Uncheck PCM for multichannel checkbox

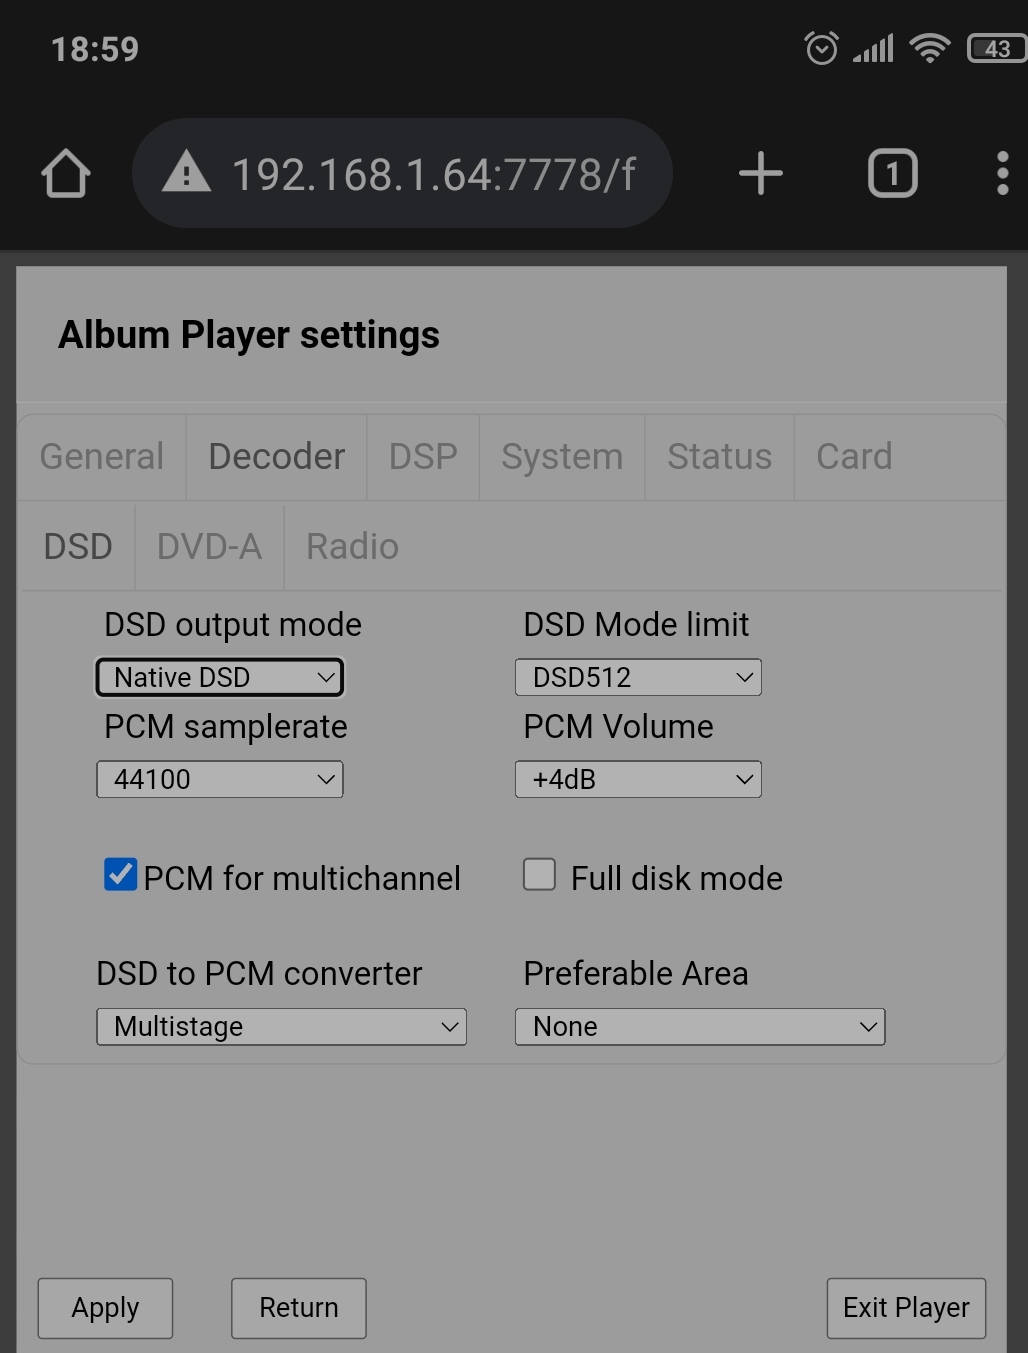pyautogui.click(x=121, y=874)
